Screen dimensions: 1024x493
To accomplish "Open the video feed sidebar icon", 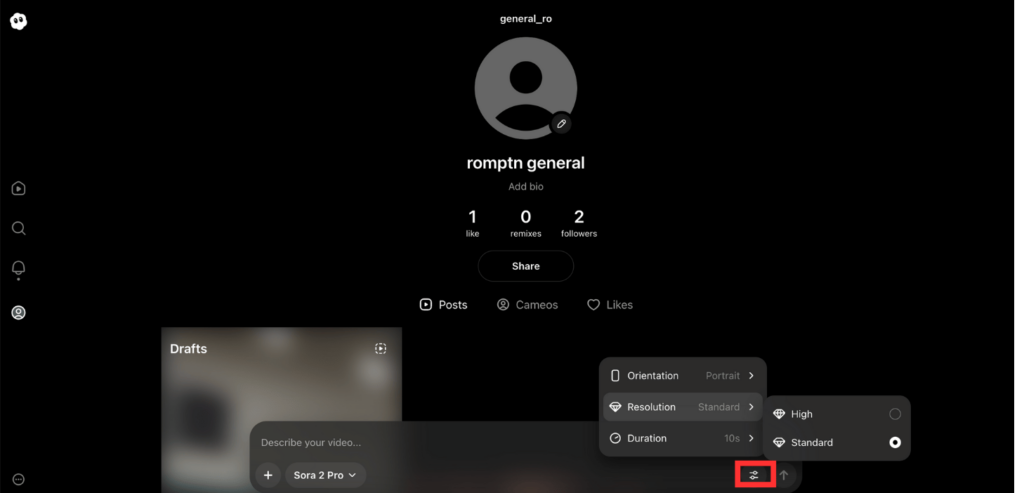I will (18, 188).
